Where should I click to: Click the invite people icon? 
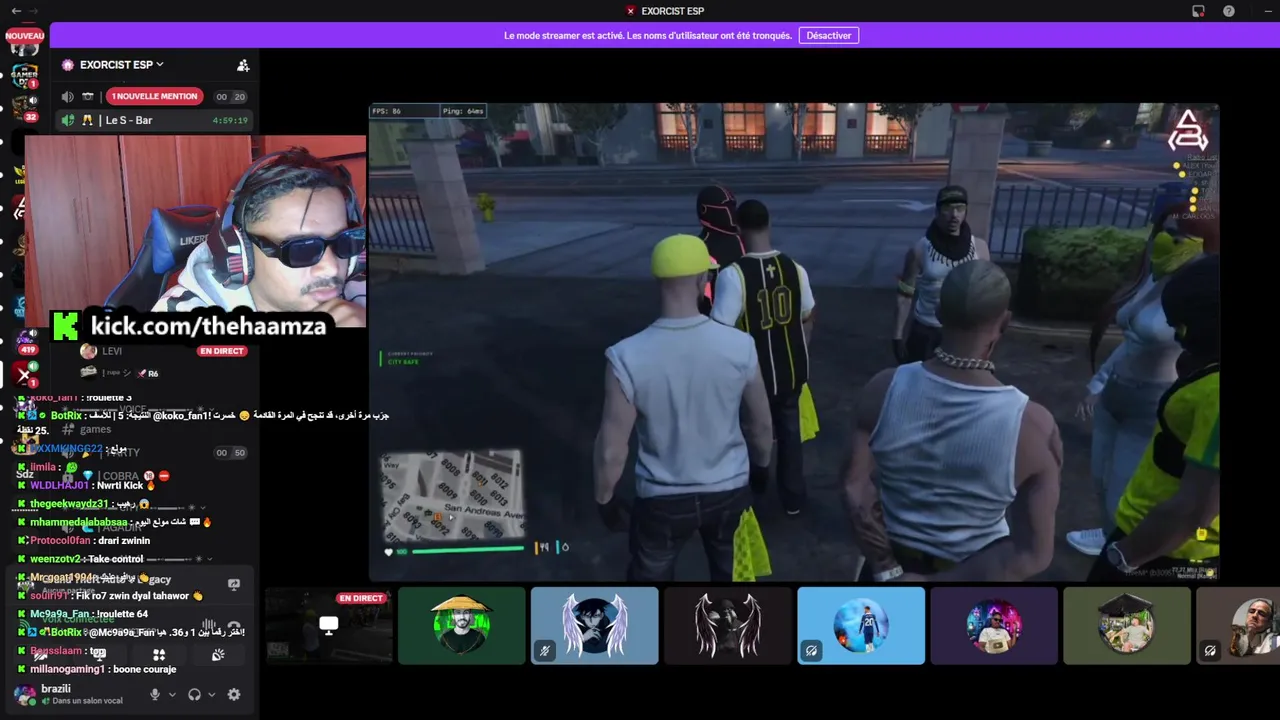coord(243,65)
